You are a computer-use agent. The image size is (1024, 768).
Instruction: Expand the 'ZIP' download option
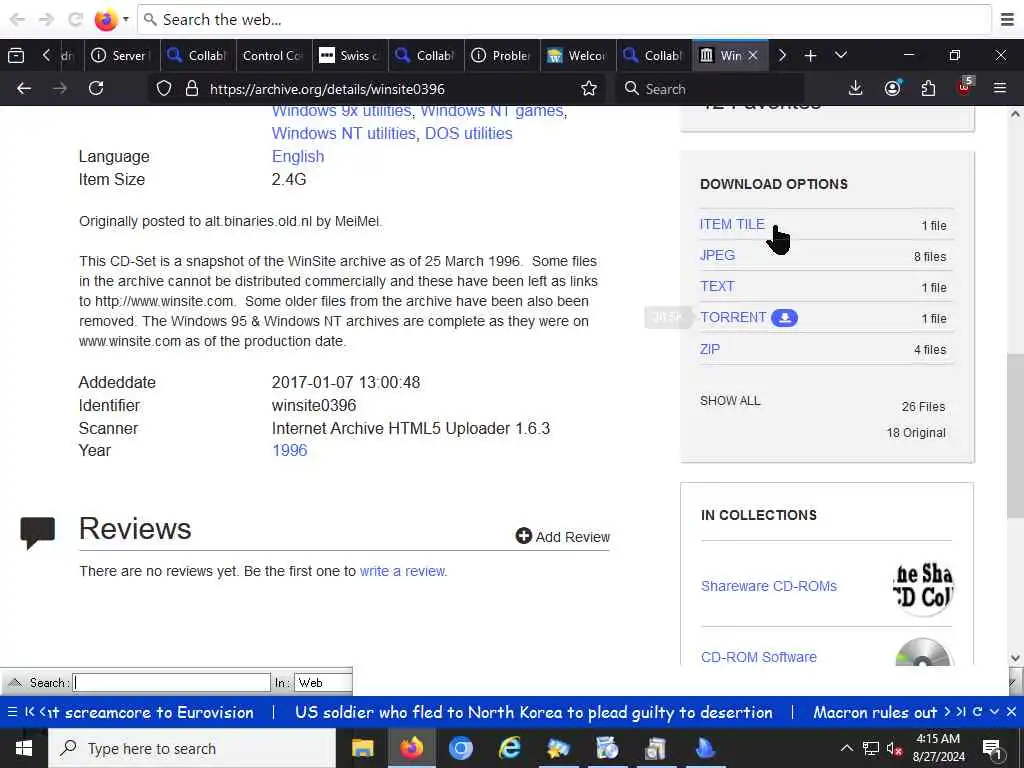click(710, 349)
